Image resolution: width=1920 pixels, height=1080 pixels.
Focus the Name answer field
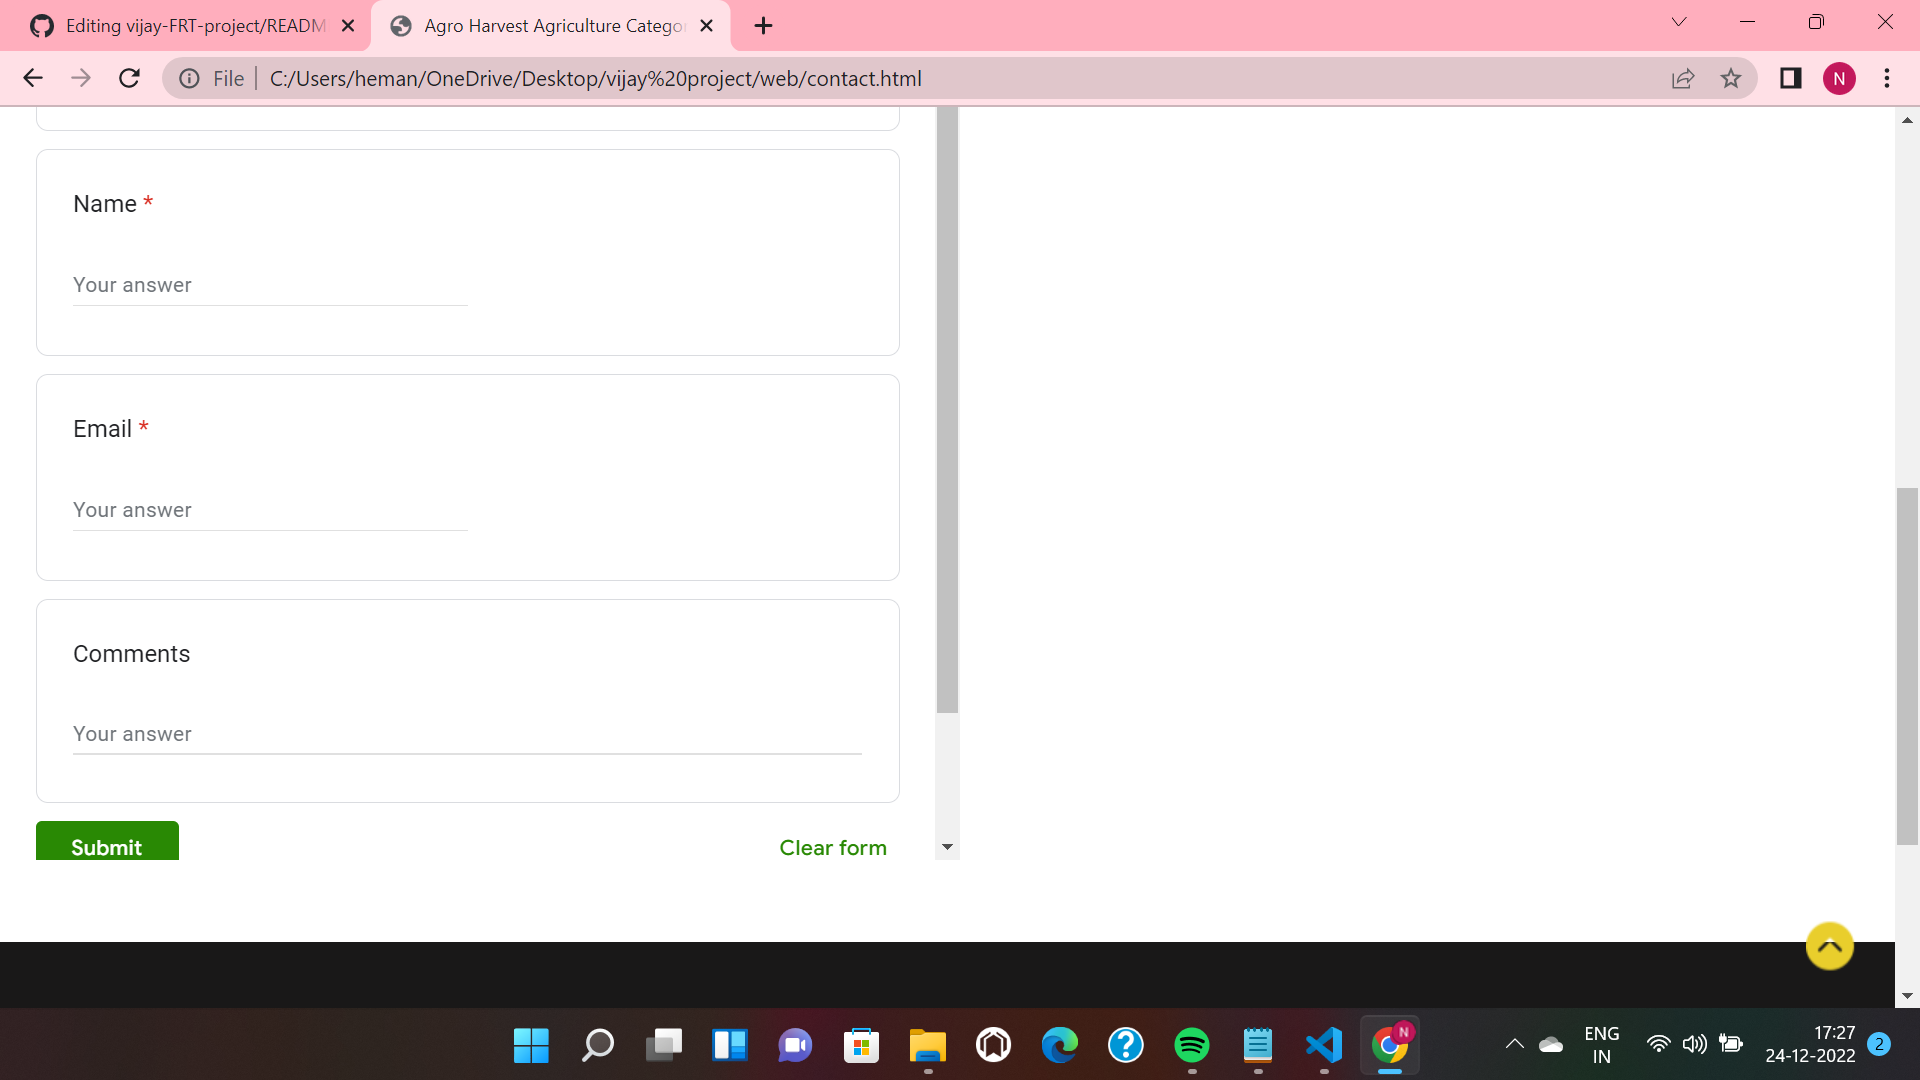270,286
